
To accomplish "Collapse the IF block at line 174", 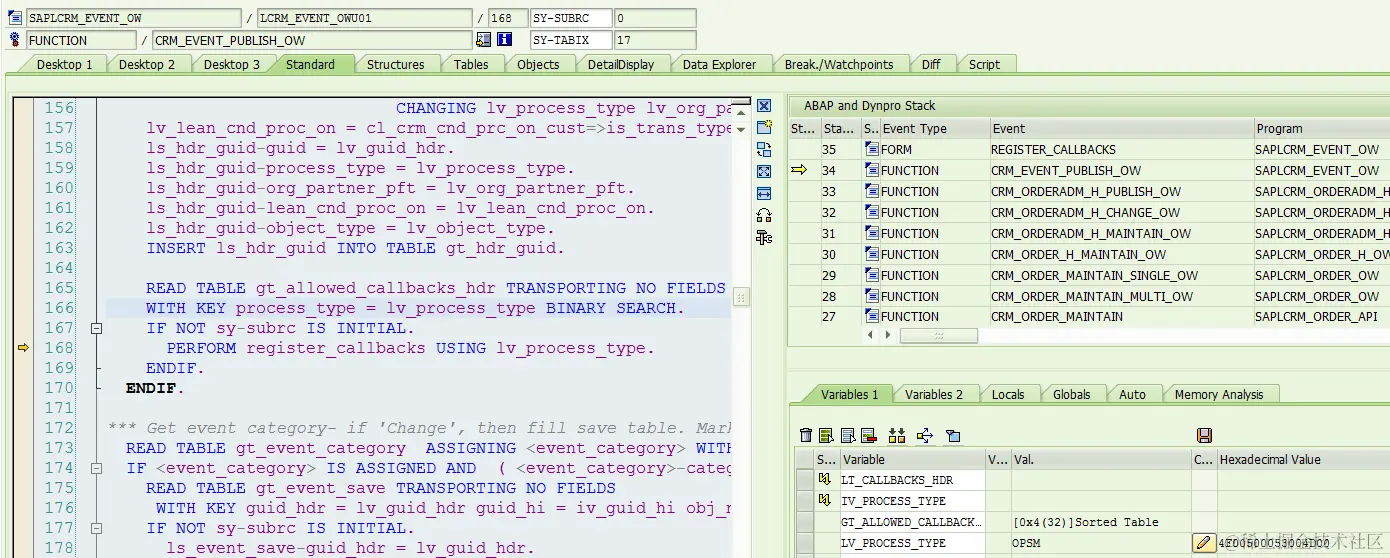I will 96,468.
